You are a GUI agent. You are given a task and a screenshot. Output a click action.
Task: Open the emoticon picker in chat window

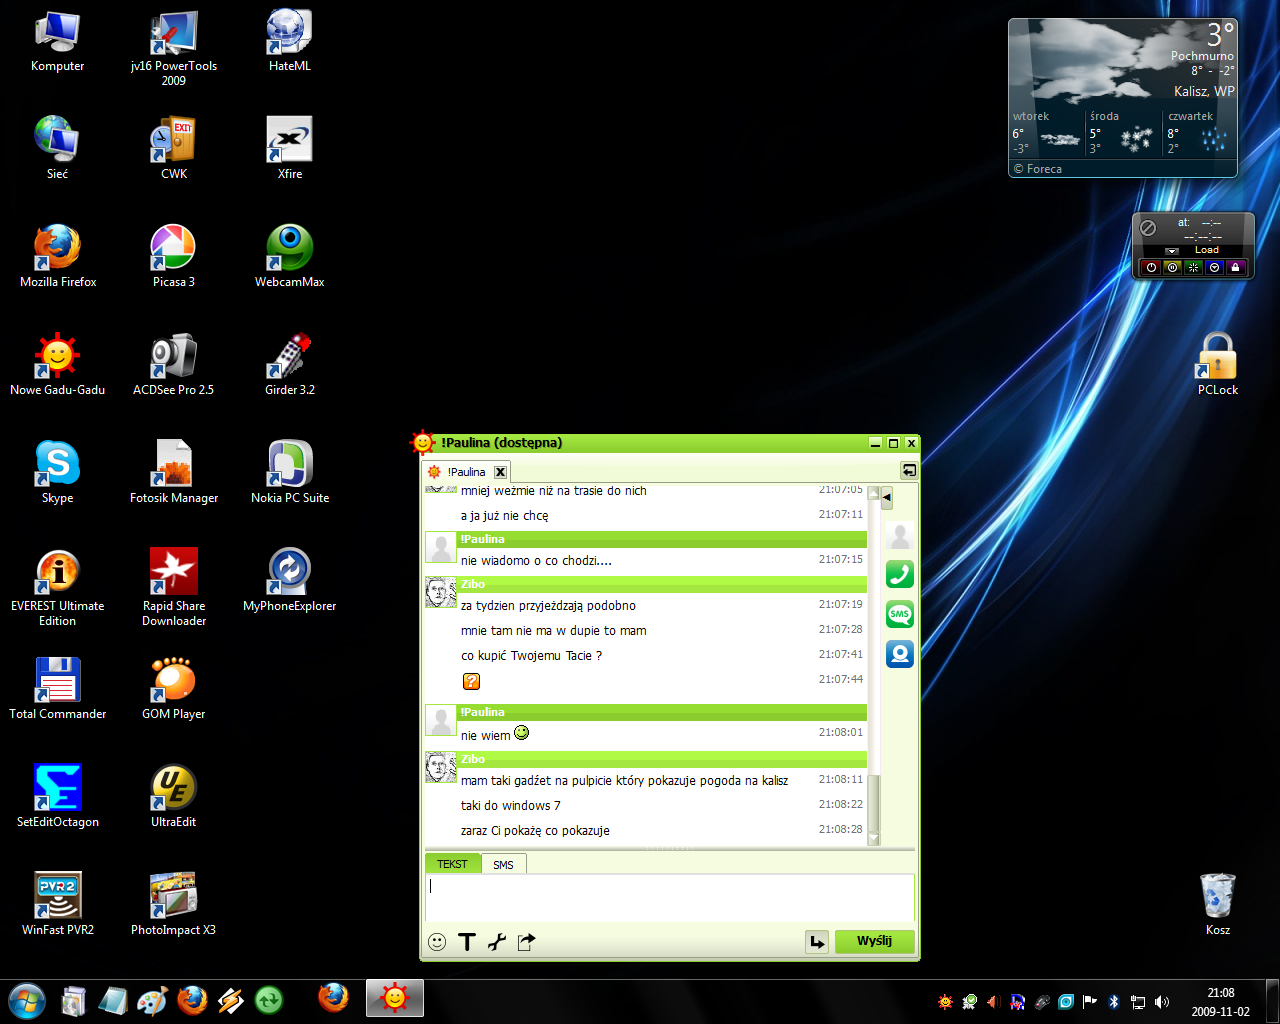click(437, 942)
